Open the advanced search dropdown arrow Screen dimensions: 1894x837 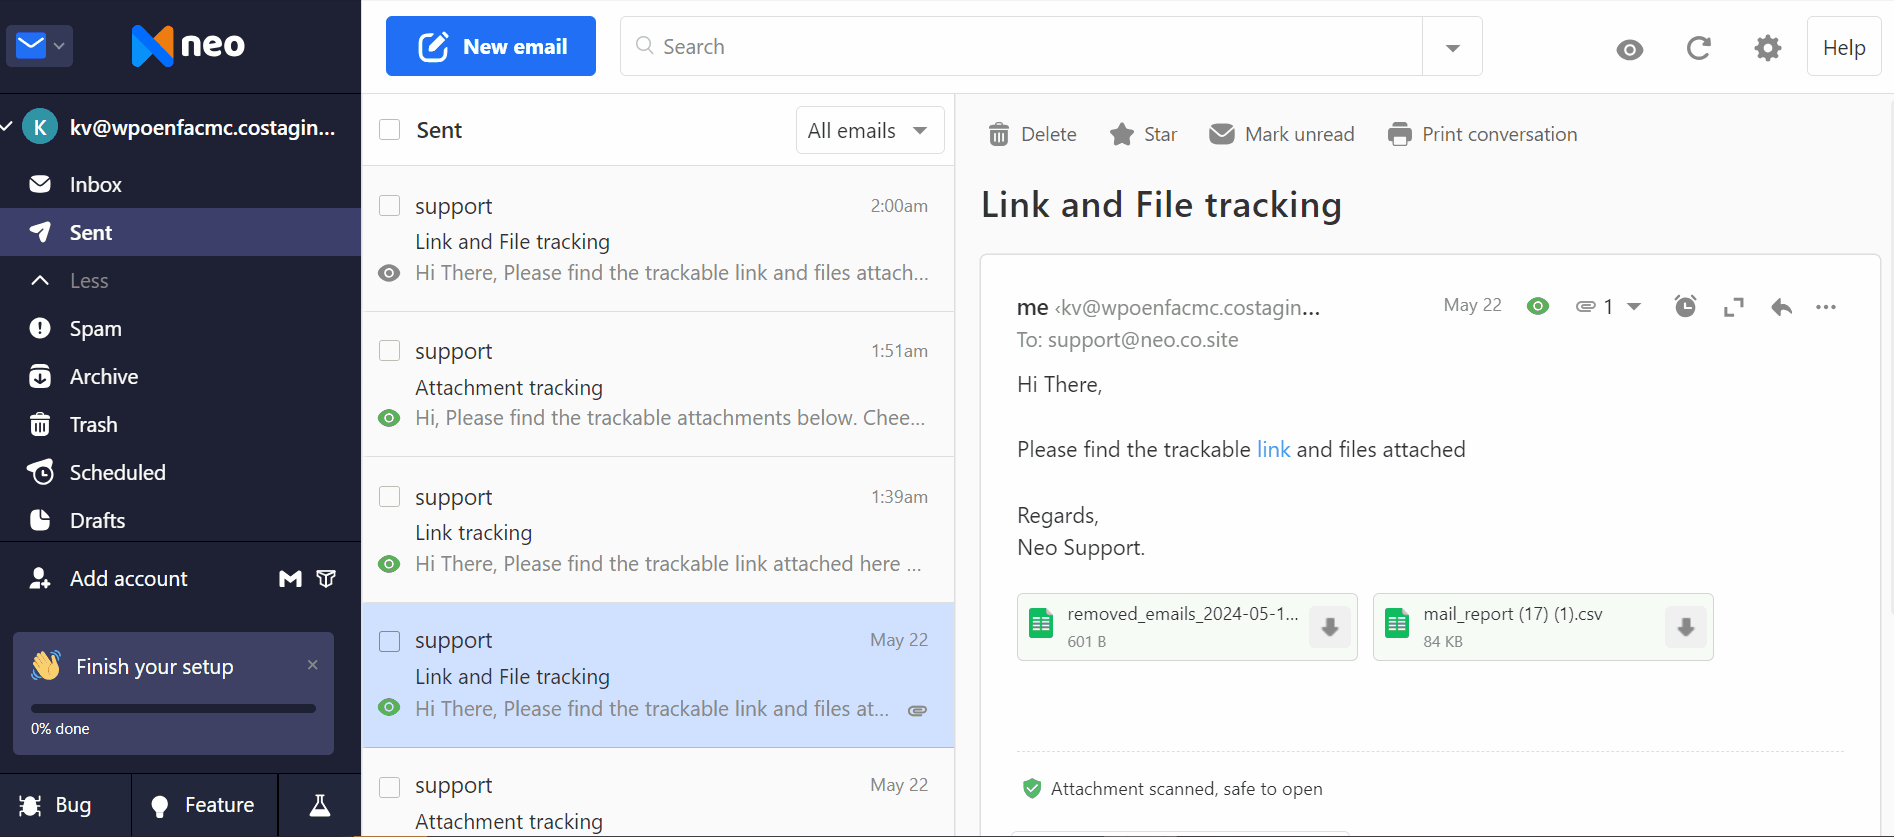pos(1452,47)
